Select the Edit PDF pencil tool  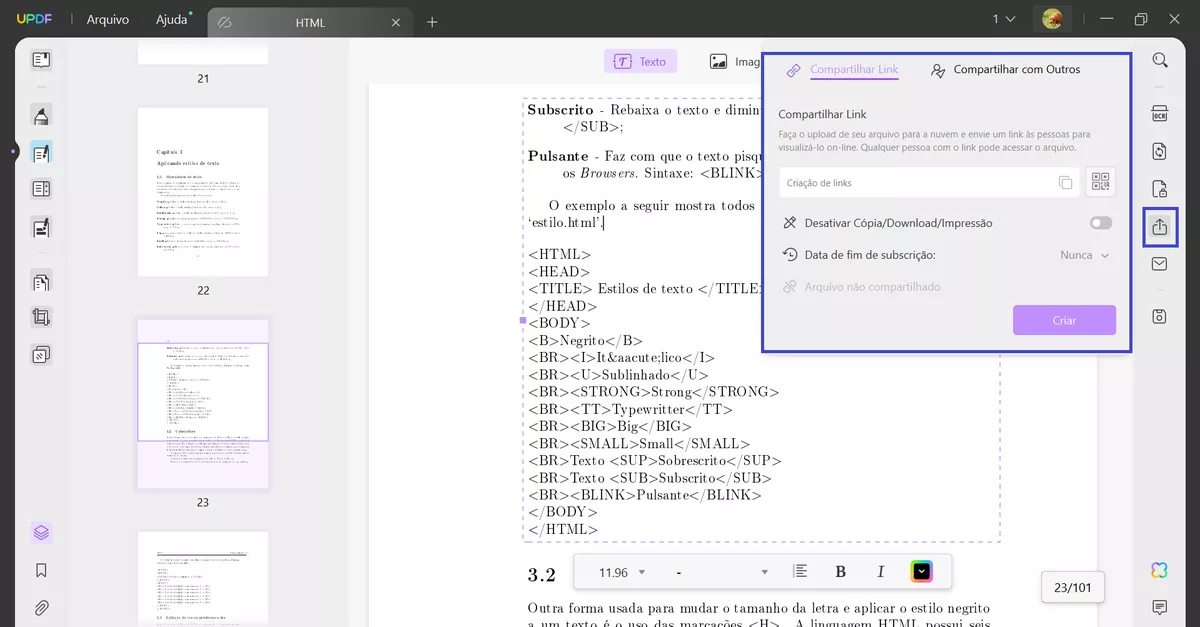pos(40,152)
